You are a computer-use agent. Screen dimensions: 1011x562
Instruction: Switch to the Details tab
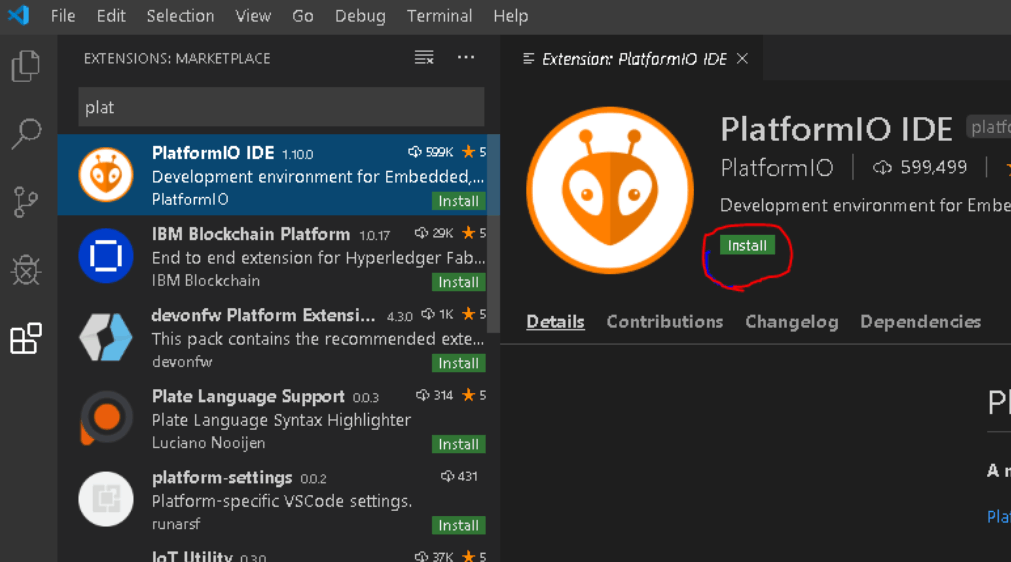pos(555,322)
